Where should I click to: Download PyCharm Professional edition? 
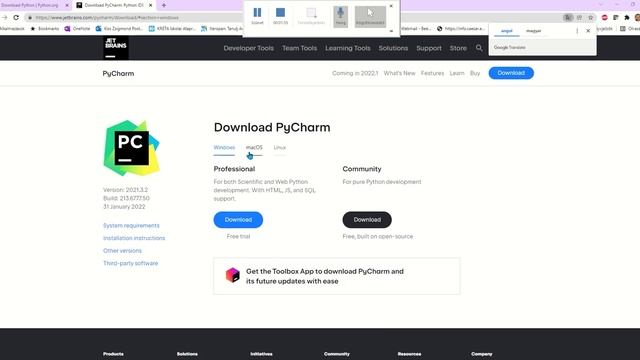238,220
